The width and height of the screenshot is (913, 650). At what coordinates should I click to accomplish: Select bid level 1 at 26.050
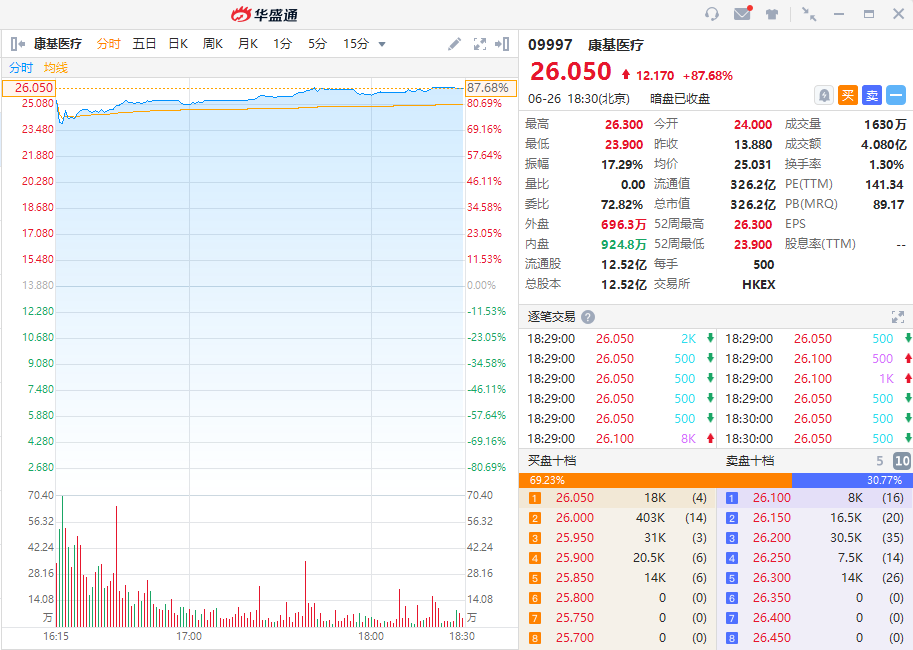click(x=617, y=498)
